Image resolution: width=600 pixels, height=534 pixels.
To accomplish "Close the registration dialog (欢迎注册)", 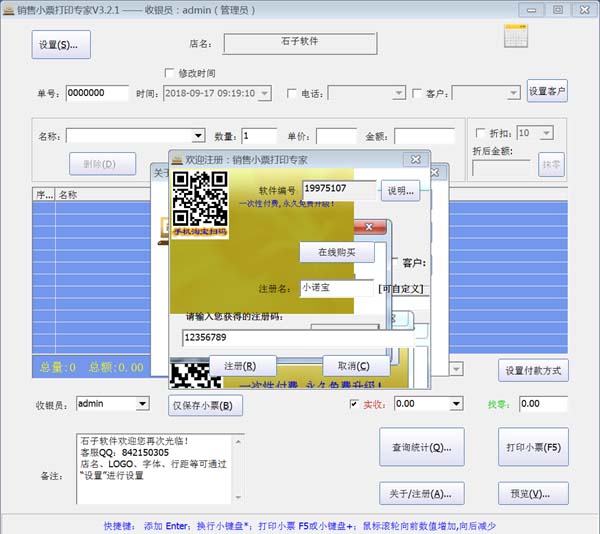I will point(416,160).
